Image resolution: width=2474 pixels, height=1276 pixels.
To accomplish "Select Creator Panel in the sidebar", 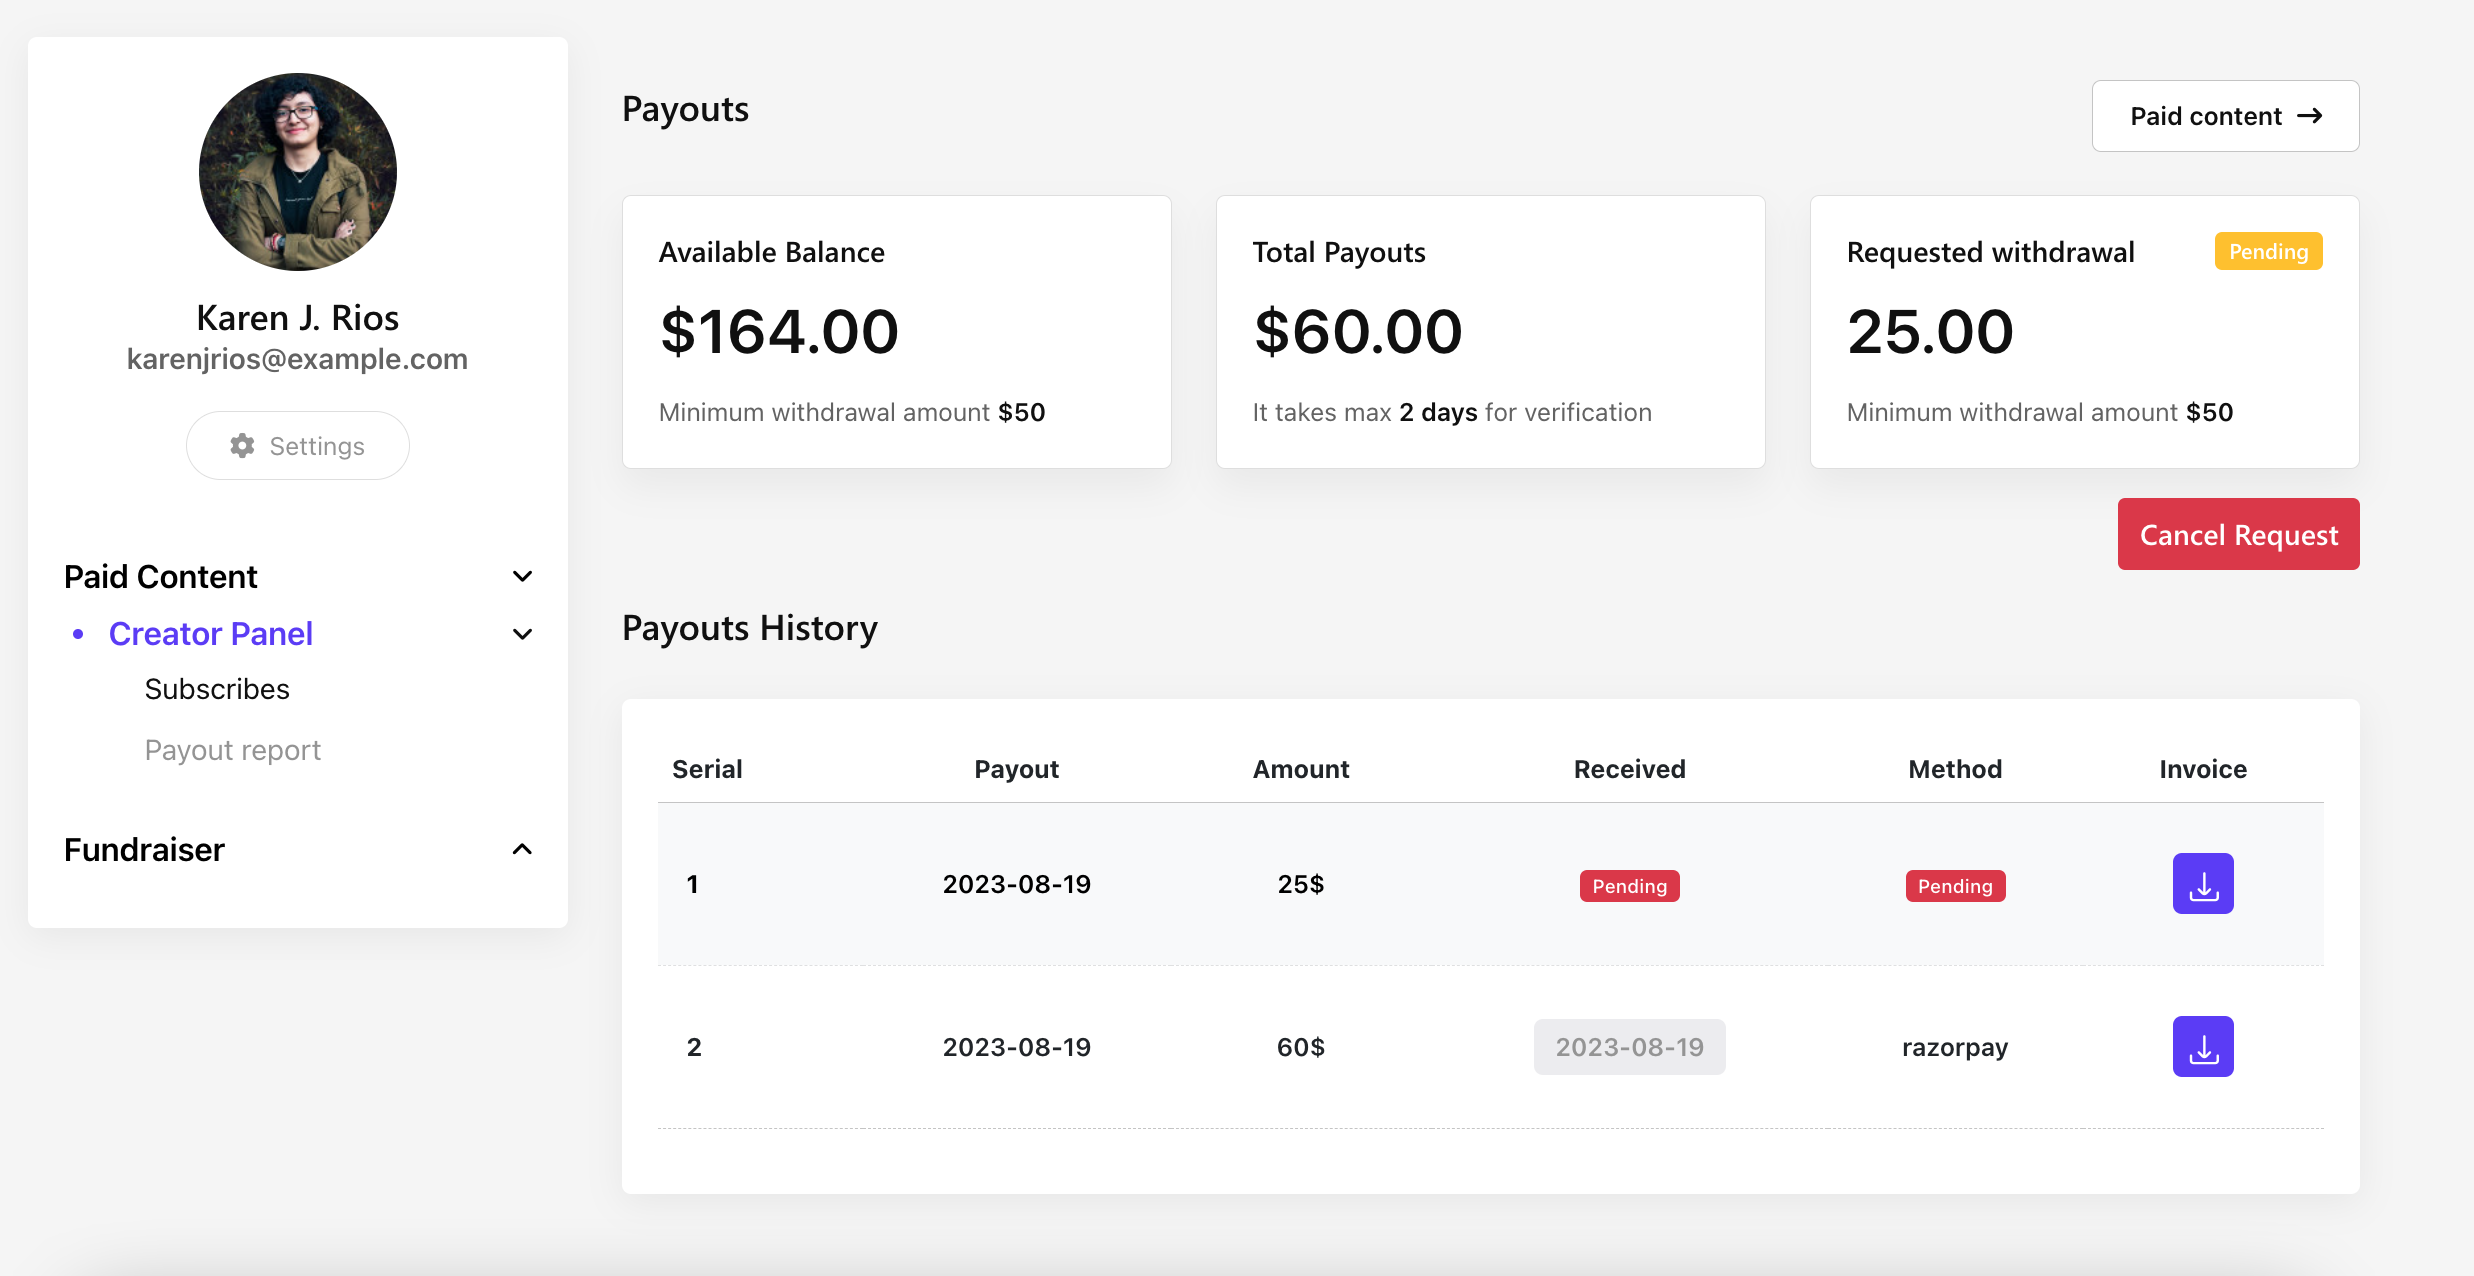I will tap(211, 634).
